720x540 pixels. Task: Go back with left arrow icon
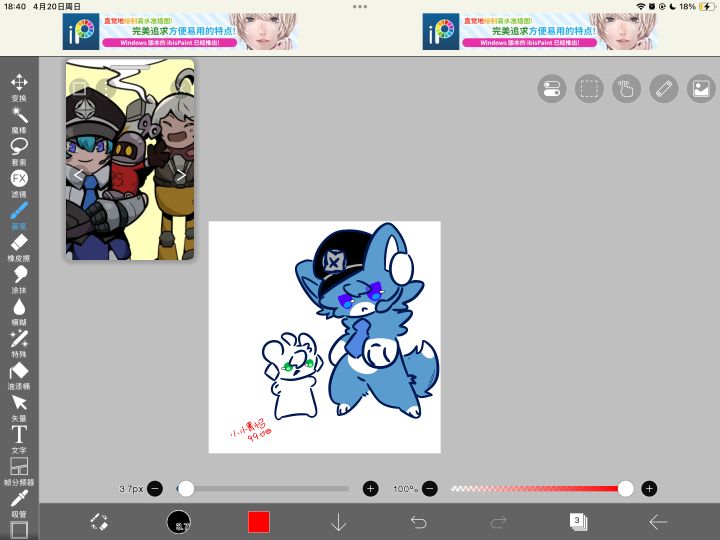click(658, 522)
